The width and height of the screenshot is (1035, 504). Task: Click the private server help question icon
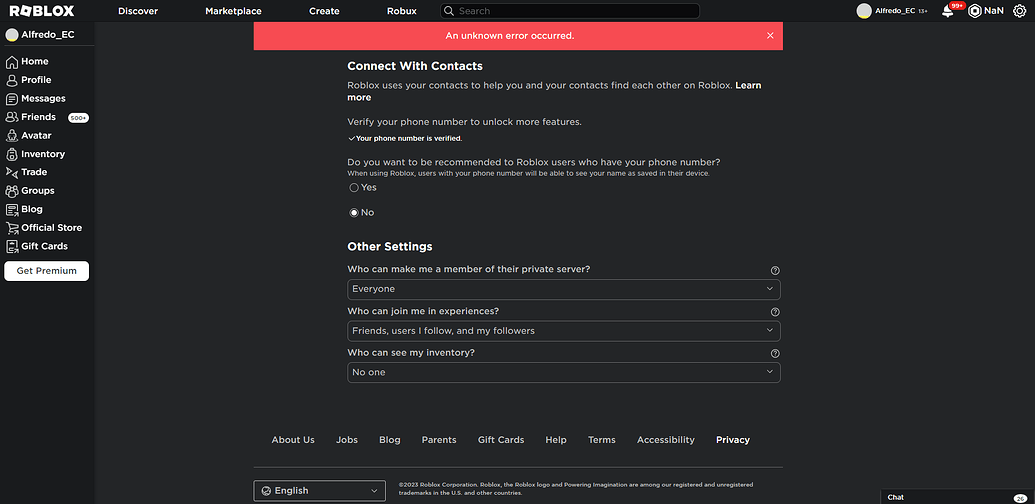tap(775, 270)
